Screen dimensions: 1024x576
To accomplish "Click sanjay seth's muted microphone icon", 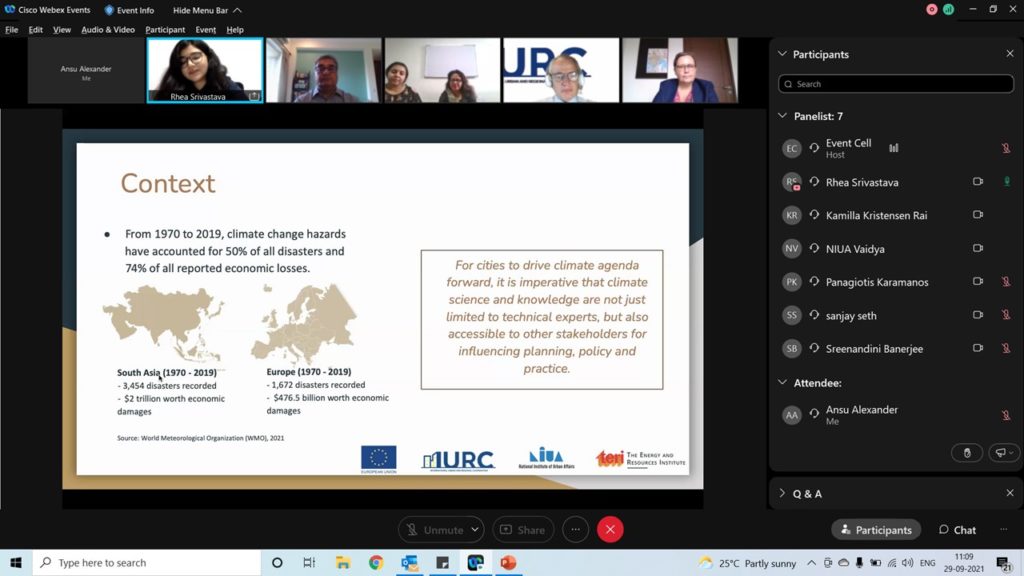I will click(x=1006, y=315).
